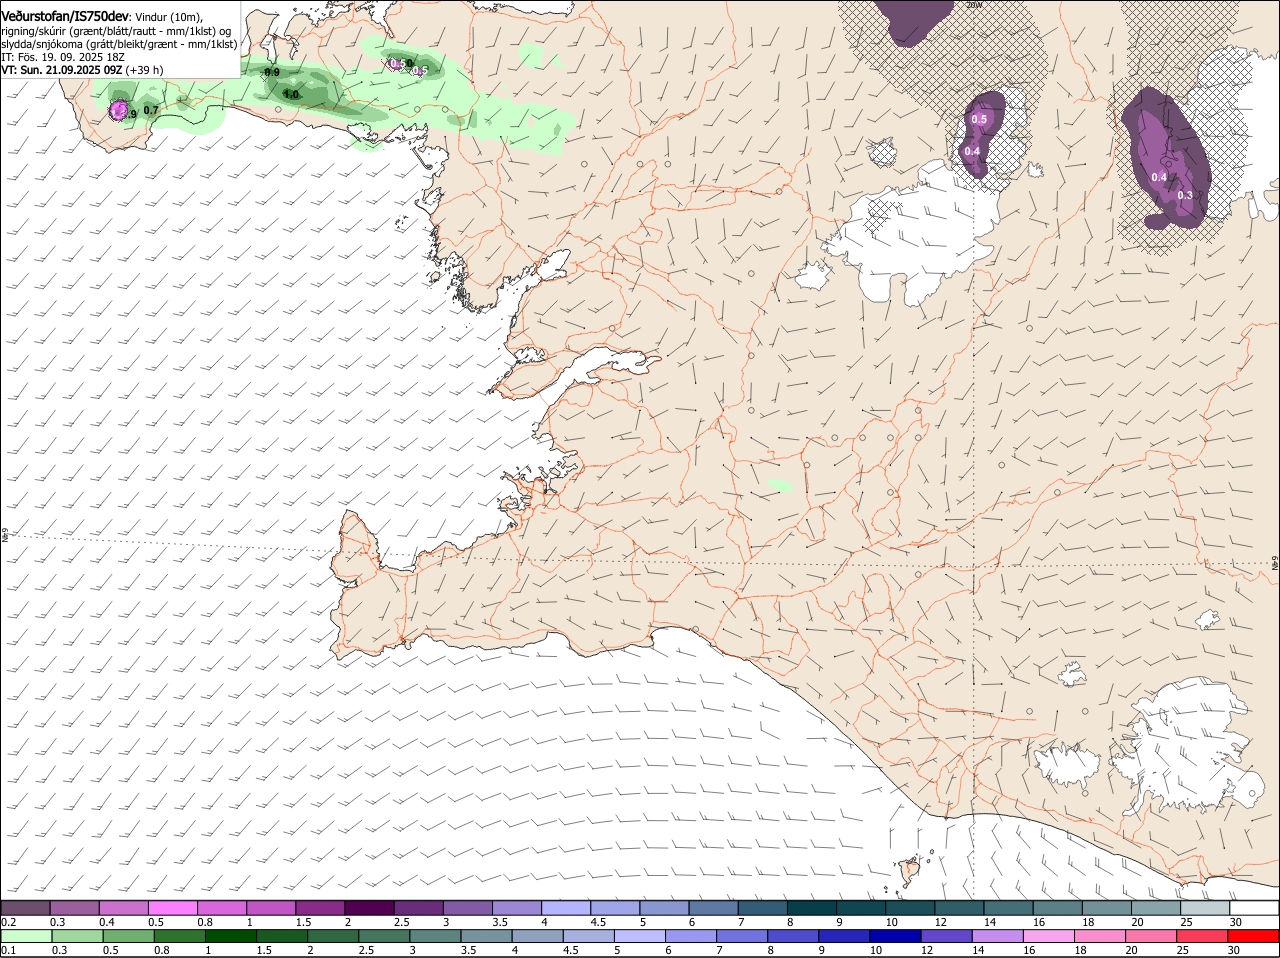Pick the rain scale swatch between 10 and 12
This screenshot has width=1280, height=958.
click(x=896, y=936)
